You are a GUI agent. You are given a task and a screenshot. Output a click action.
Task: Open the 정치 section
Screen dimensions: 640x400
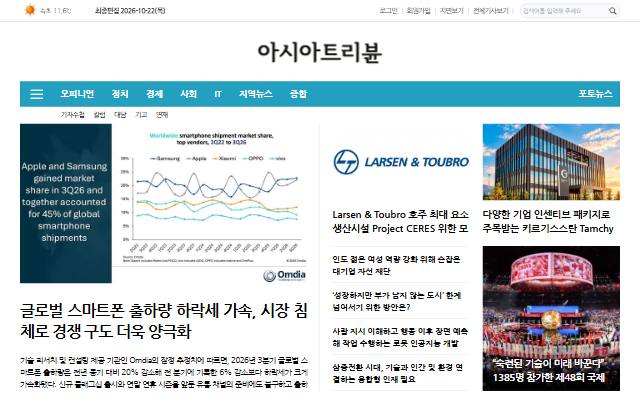coord(120,94)
